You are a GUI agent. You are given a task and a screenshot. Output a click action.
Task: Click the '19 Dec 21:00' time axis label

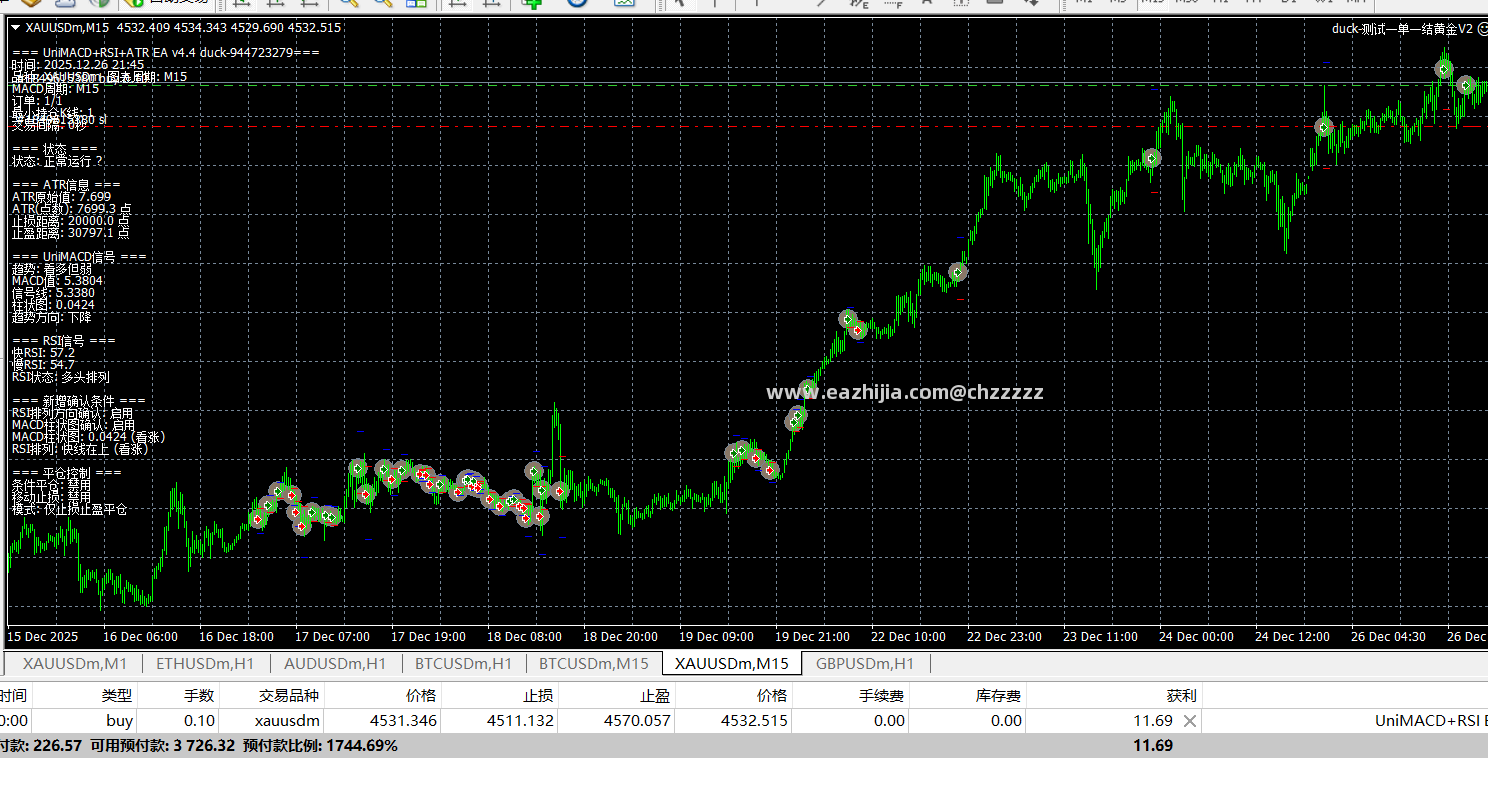pos(812,637)
